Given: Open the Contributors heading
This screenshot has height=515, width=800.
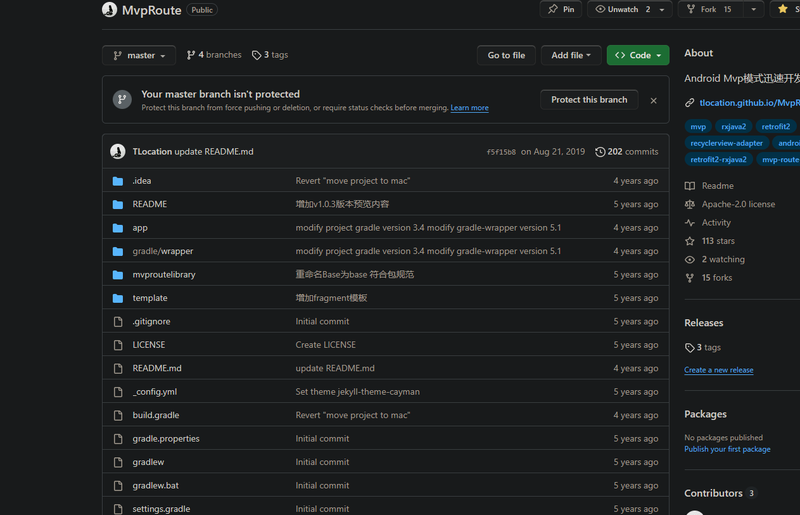Looking at the screenshot, I should [713, 493].
